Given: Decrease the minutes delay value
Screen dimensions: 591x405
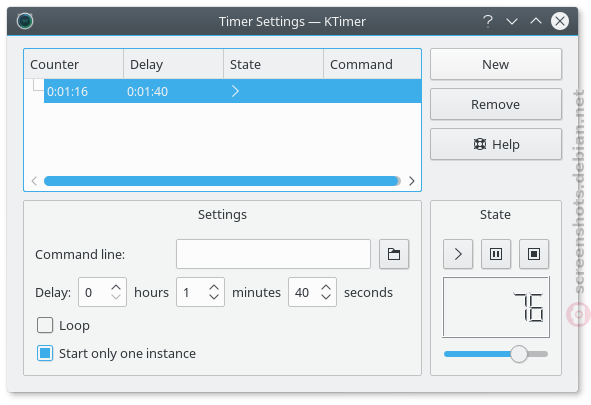Looking at the screenshot, I should (x=214, y=296).
